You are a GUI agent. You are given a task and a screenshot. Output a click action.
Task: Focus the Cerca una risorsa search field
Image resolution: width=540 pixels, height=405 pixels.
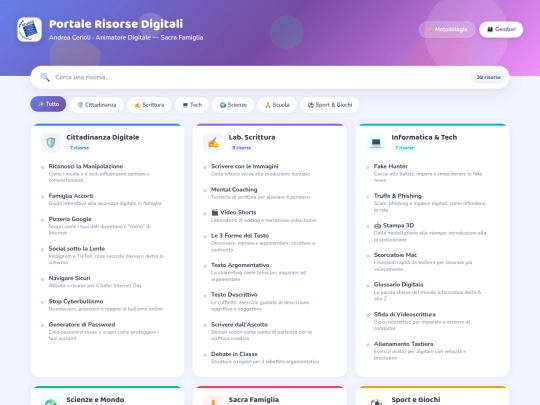tap(260, 77)
